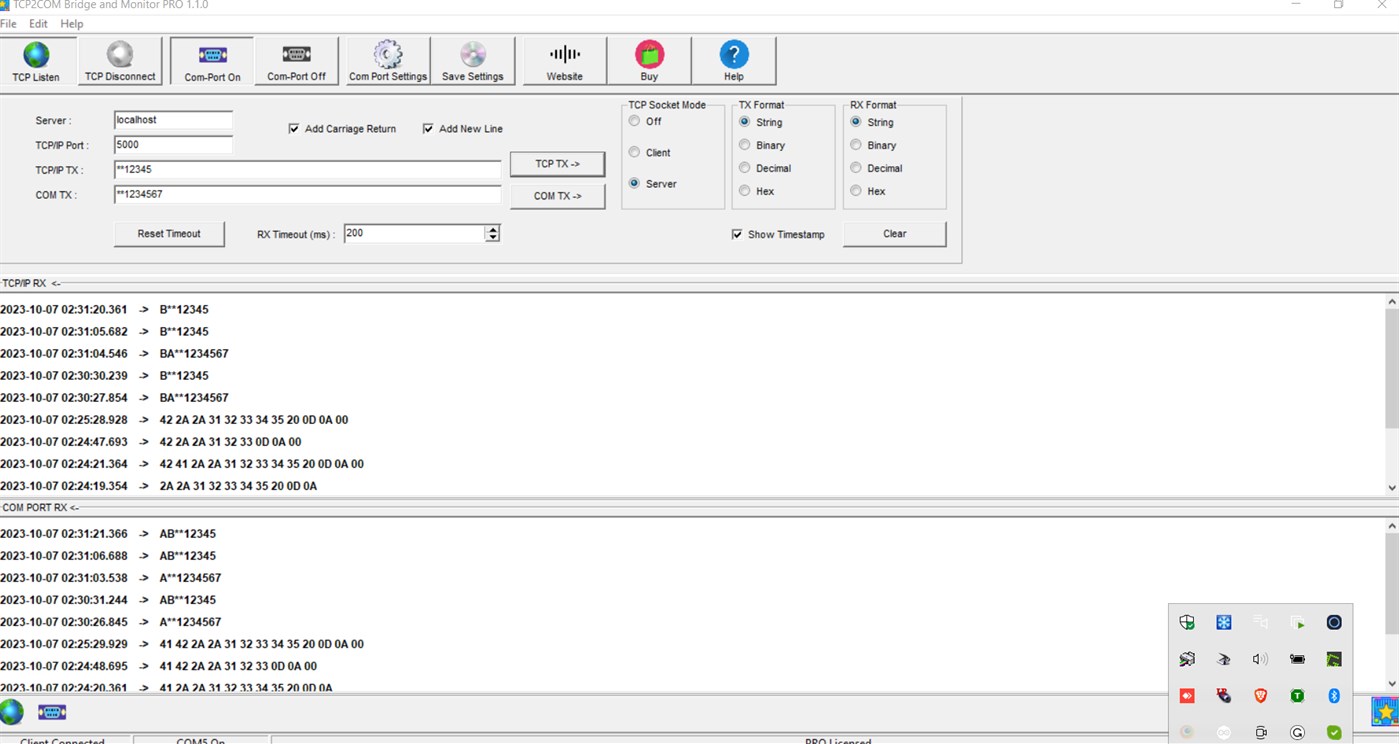Disable the Show Timestamp checkbox

pyautogui.click(x=738, y=234)
